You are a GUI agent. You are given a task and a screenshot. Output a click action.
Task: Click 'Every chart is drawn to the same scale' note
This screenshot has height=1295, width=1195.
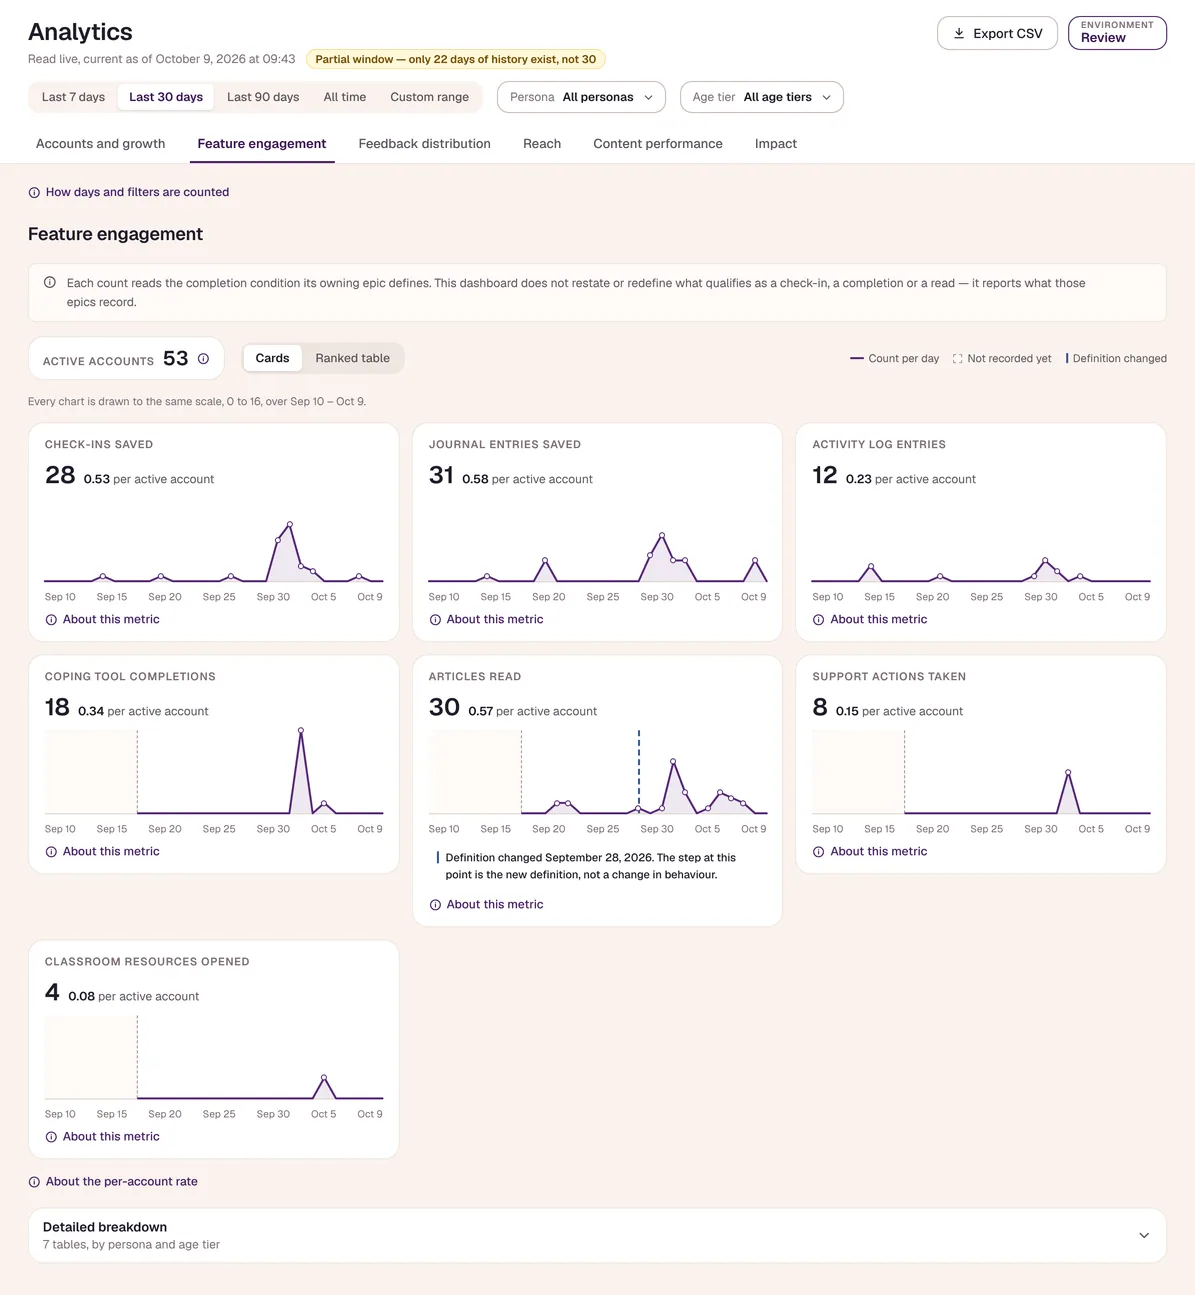coord(197,402)
